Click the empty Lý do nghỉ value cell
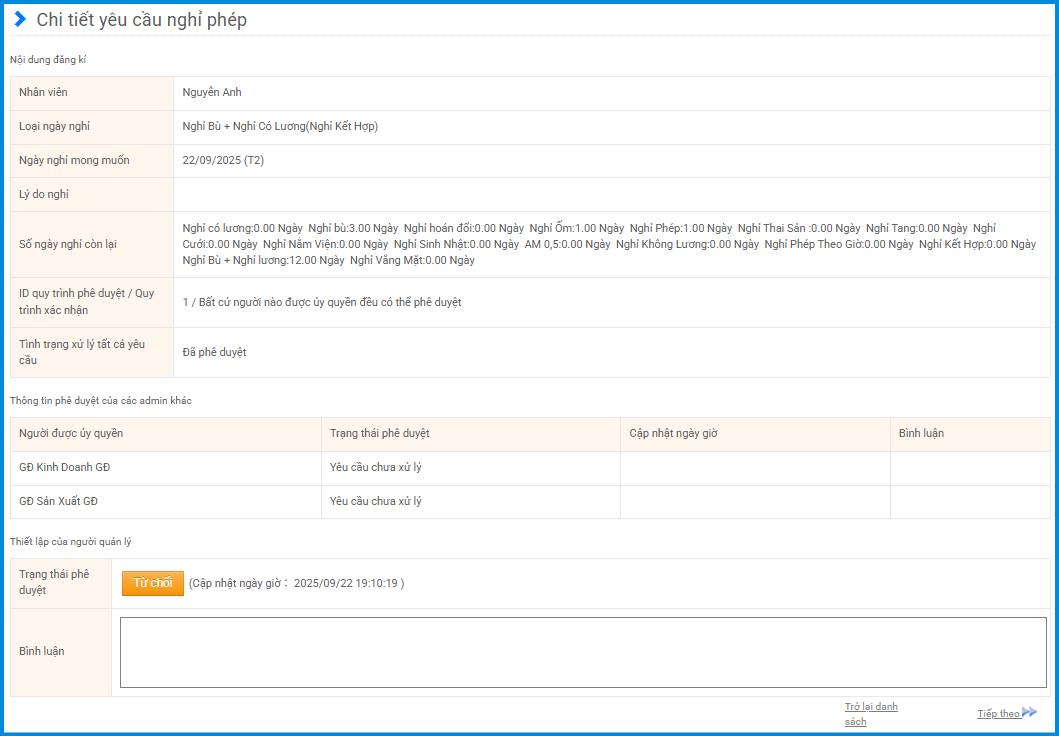The height and width of the screenshot is (736, 1059). (x=611, y=195)
